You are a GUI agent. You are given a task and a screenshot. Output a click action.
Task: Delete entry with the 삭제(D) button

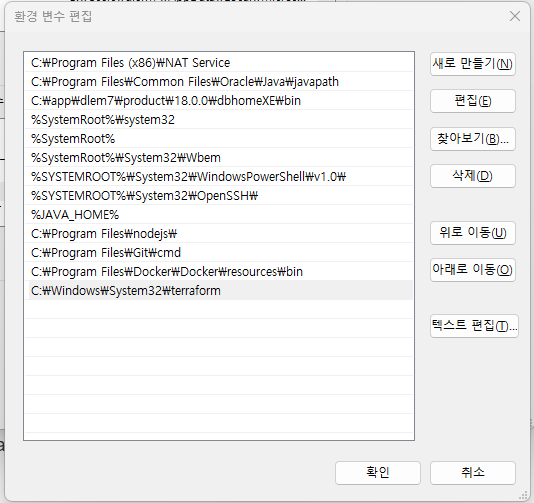[473, 176]
